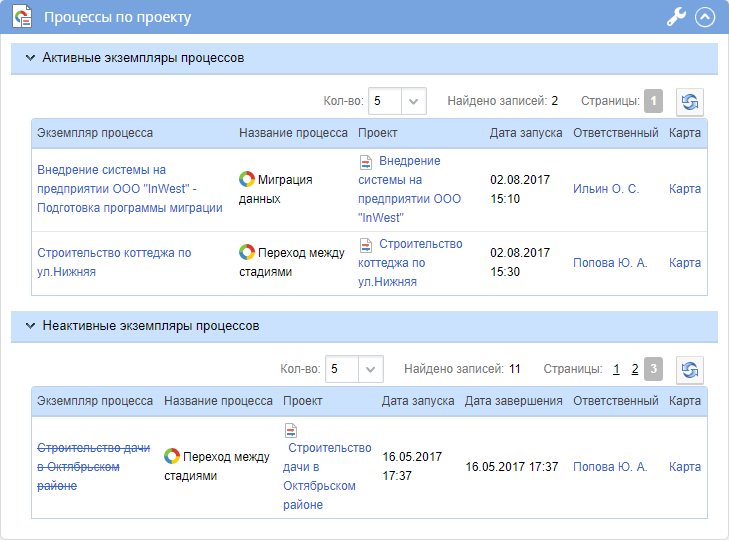729x540 pixels.
Task: Refresh the inactive process instances list
Action: (x=689, y=369)
